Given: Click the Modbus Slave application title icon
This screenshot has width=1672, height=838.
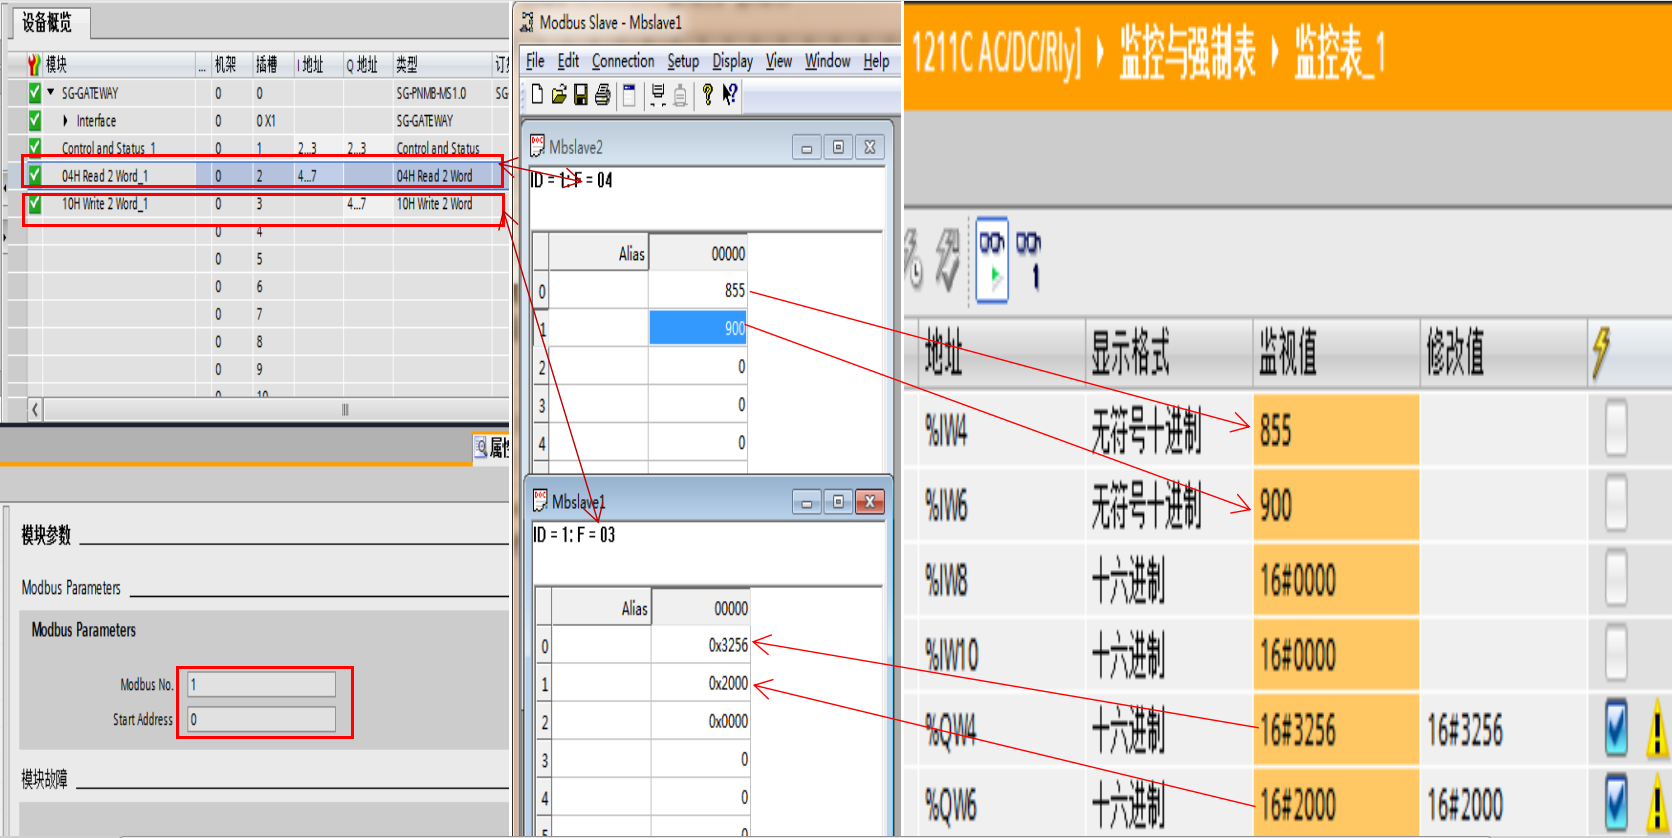Looking at the screenshot, I should point(527,22).
